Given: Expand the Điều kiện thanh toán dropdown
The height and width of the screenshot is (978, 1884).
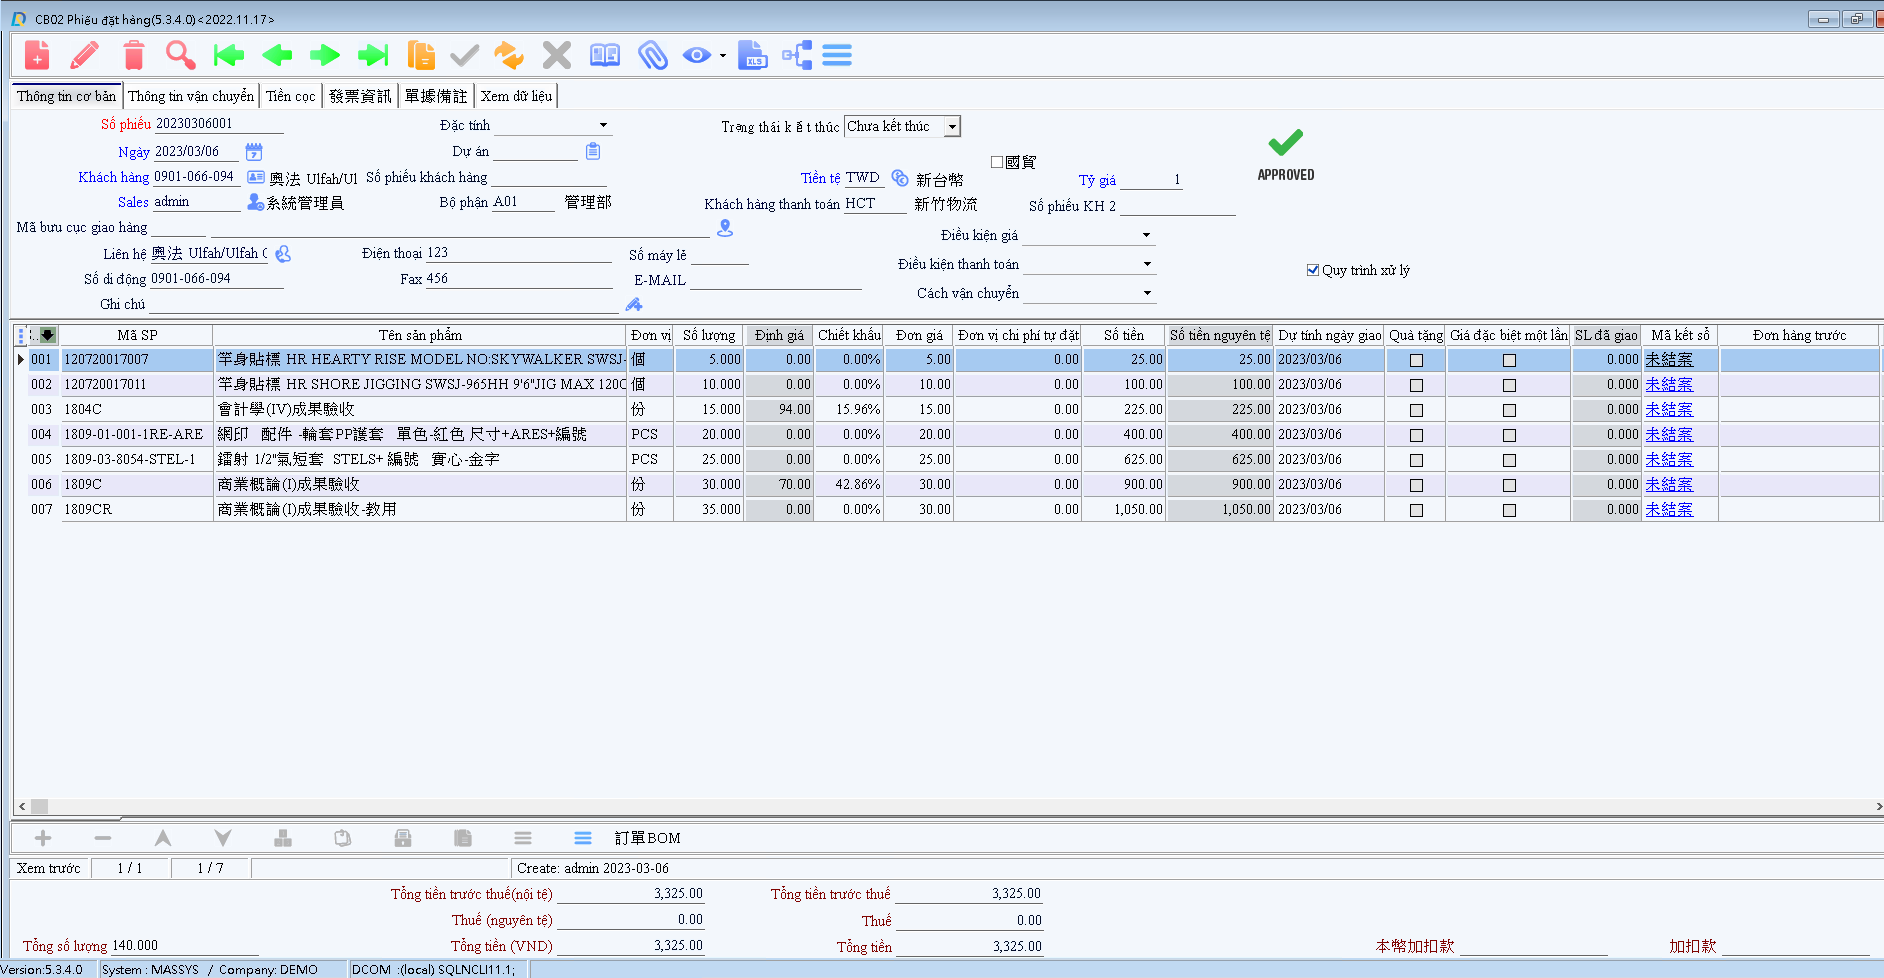Looking at the screenshot, I should (x=1147, y=264).
